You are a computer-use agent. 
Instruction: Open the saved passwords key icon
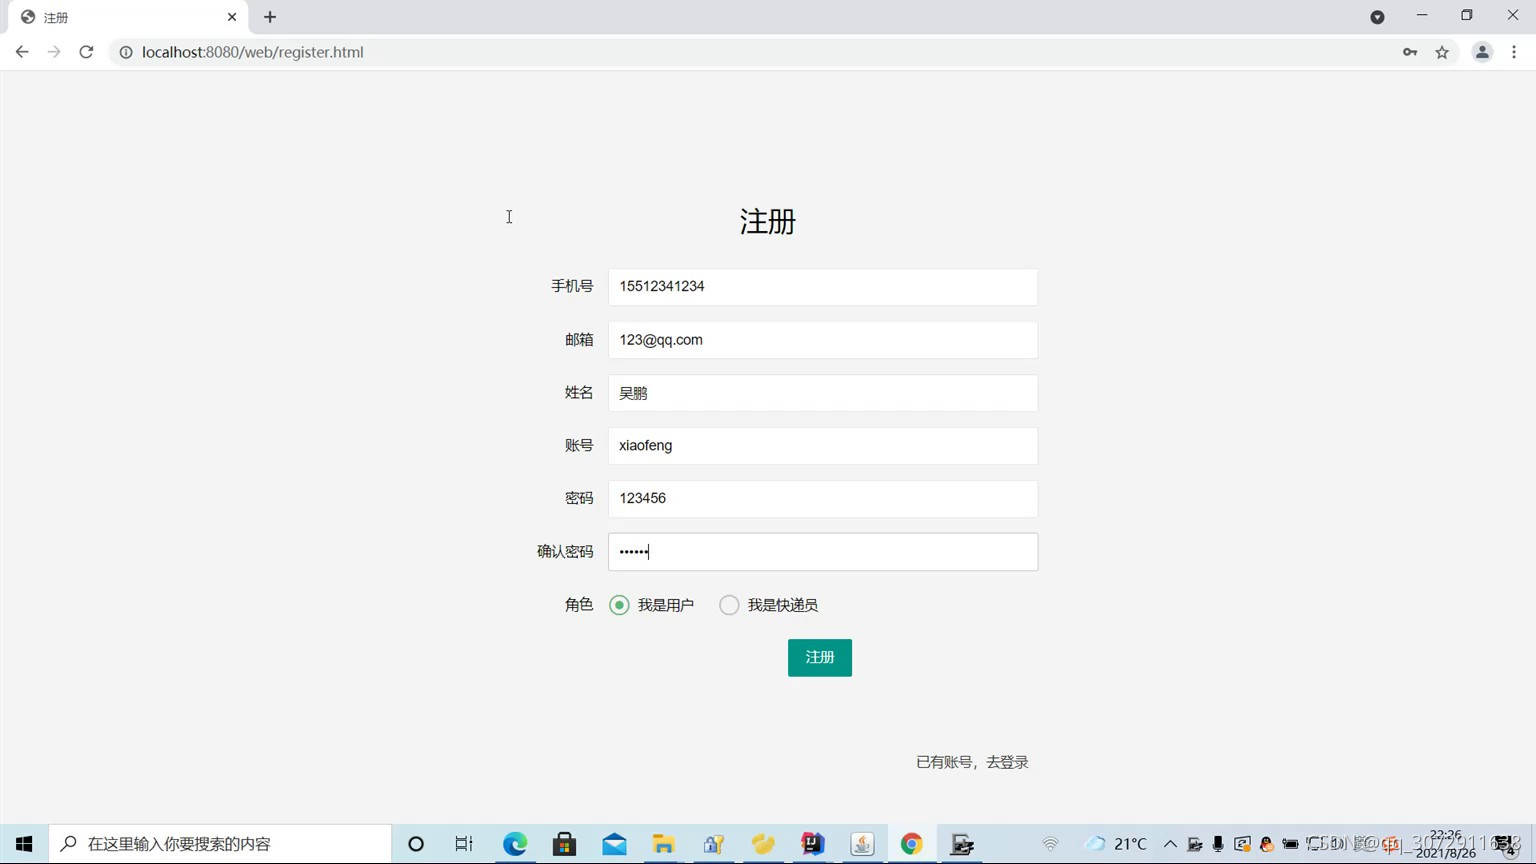tap(1410, 52)
